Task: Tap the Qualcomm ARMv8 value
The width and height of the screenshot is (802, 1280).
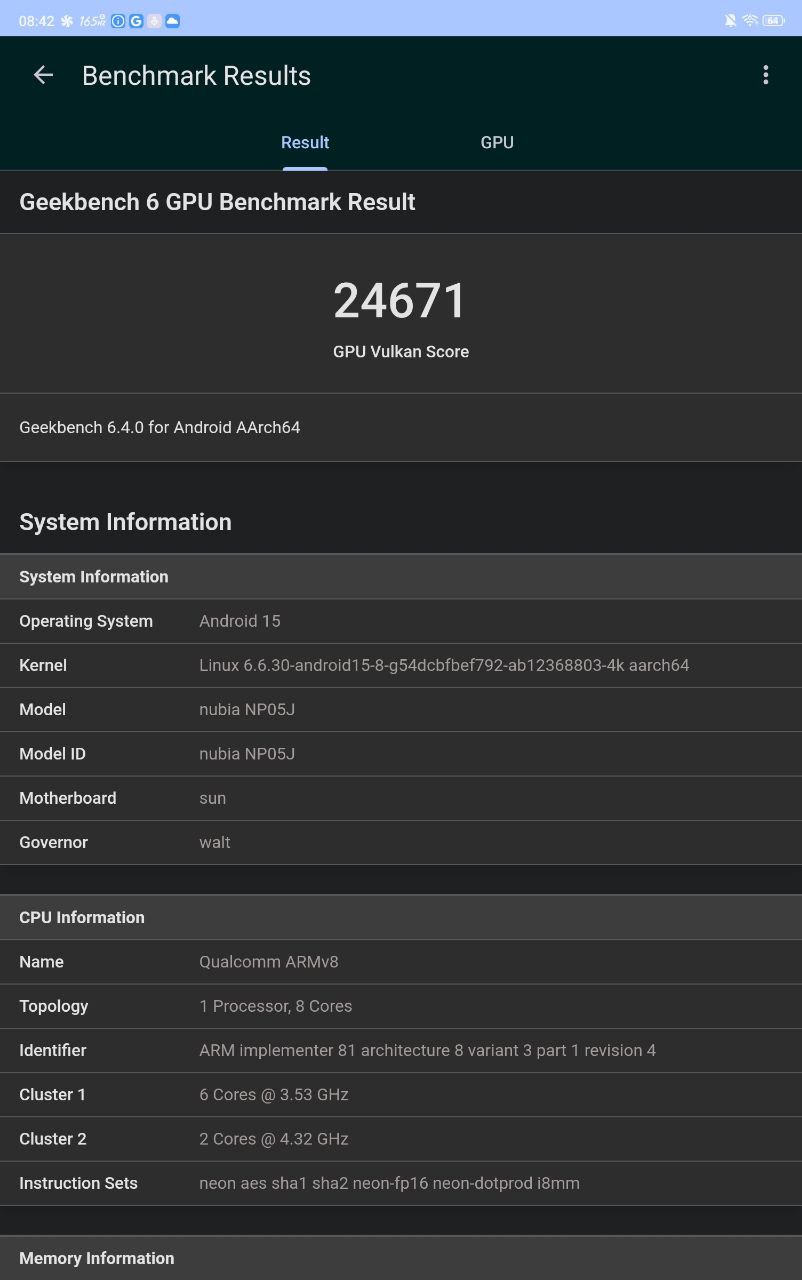Action: [x=269, y=962]
